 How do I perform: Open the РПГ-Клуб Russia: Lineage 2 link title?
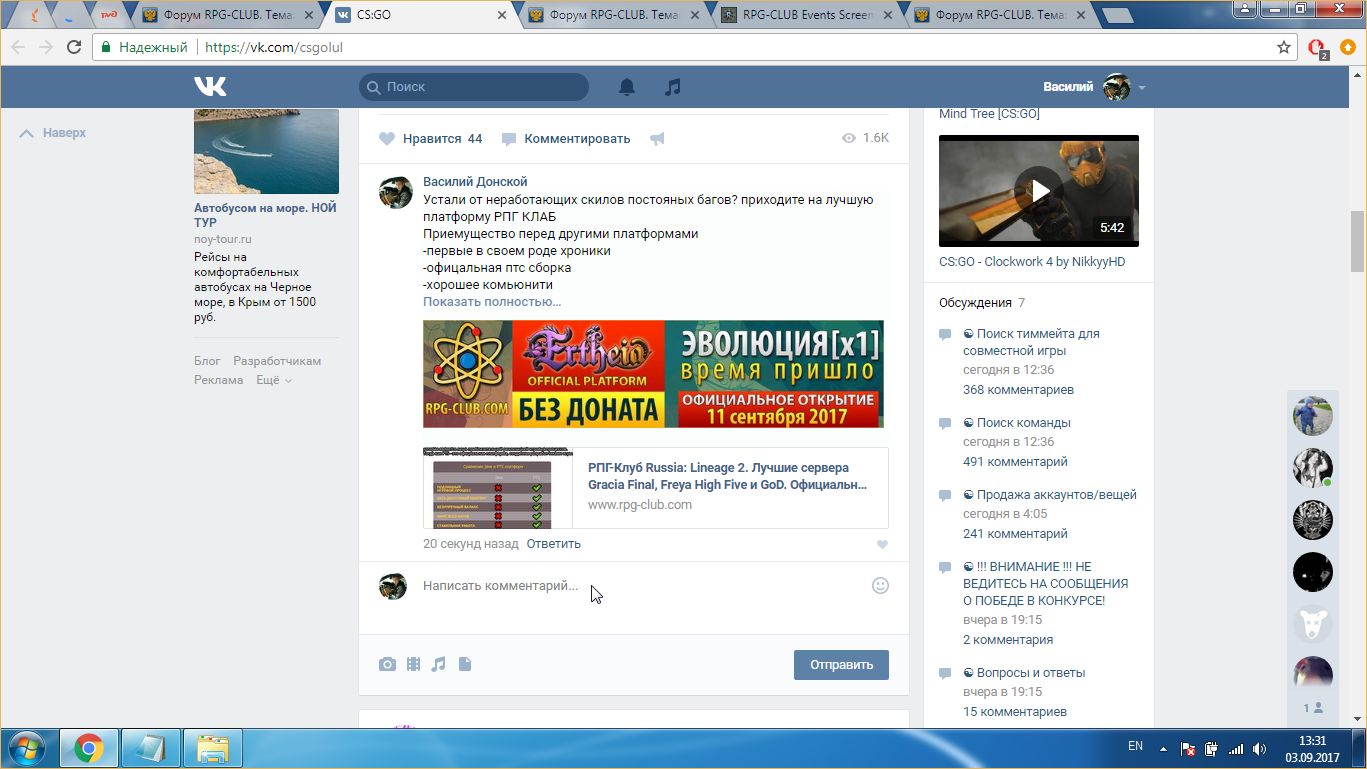[x=727, y=476]
